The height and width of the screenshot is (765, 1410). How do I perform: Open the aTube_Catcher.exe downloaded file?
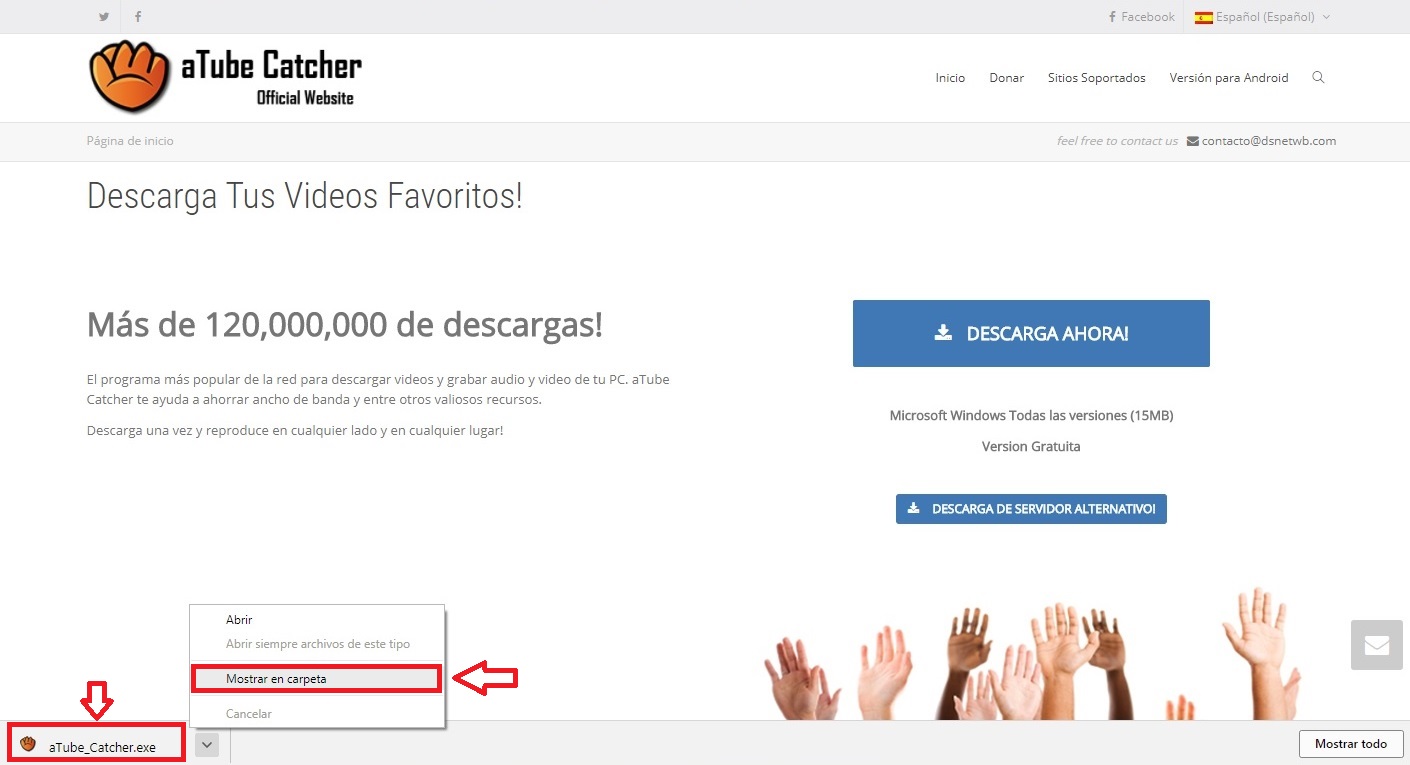click(97, 744)
